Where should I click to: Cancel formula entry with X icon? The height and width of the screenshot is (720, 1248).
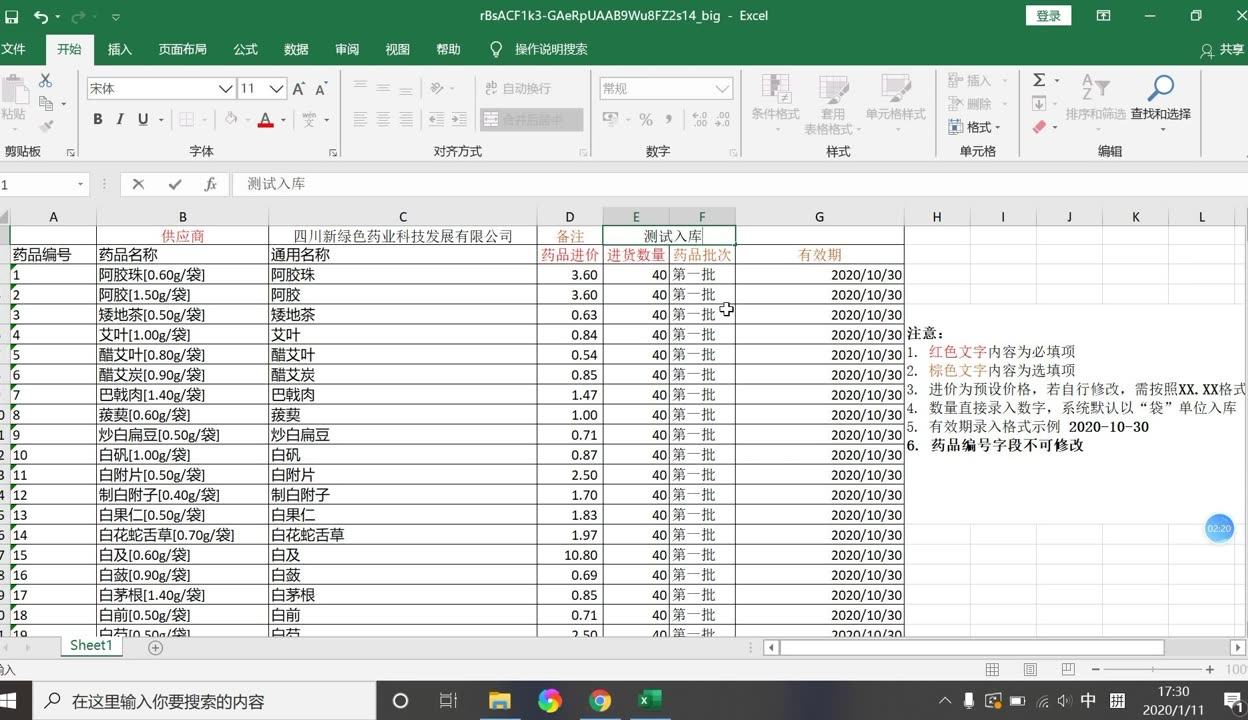pyautogui.click(x=138, y=184)
